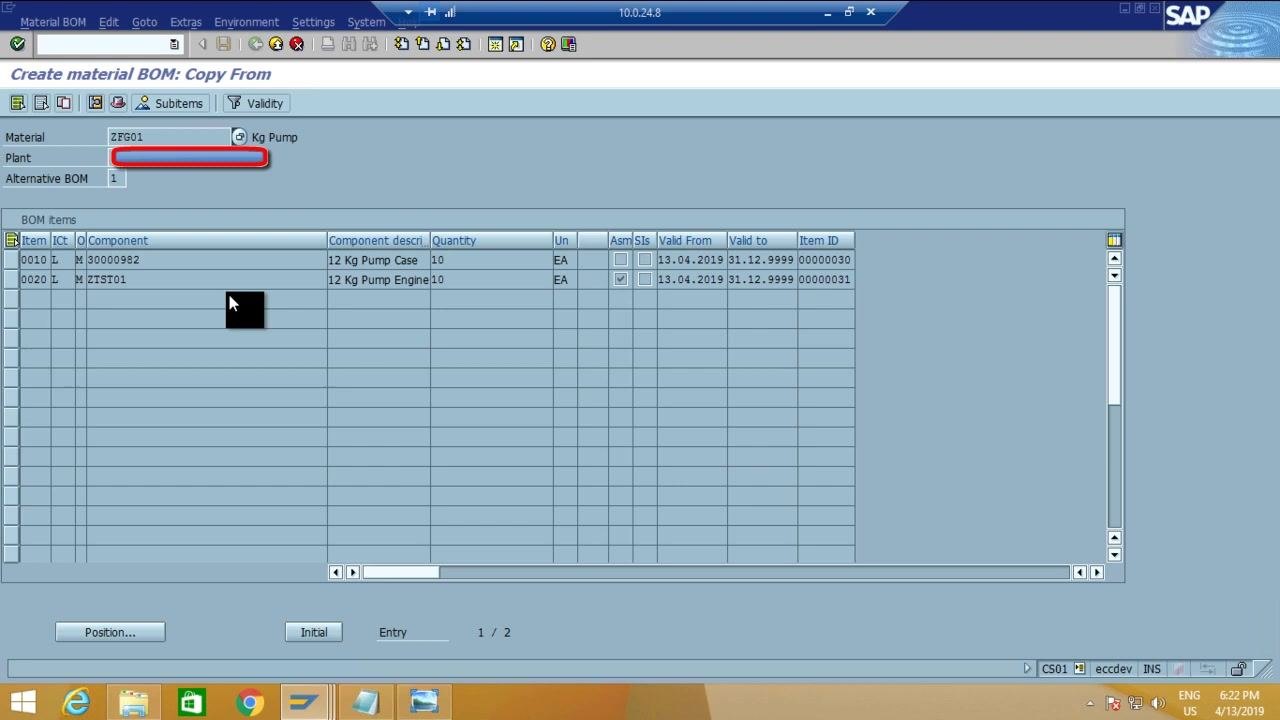Click the vertical scrollbar thumb of BOM items

pos(1114,344)
